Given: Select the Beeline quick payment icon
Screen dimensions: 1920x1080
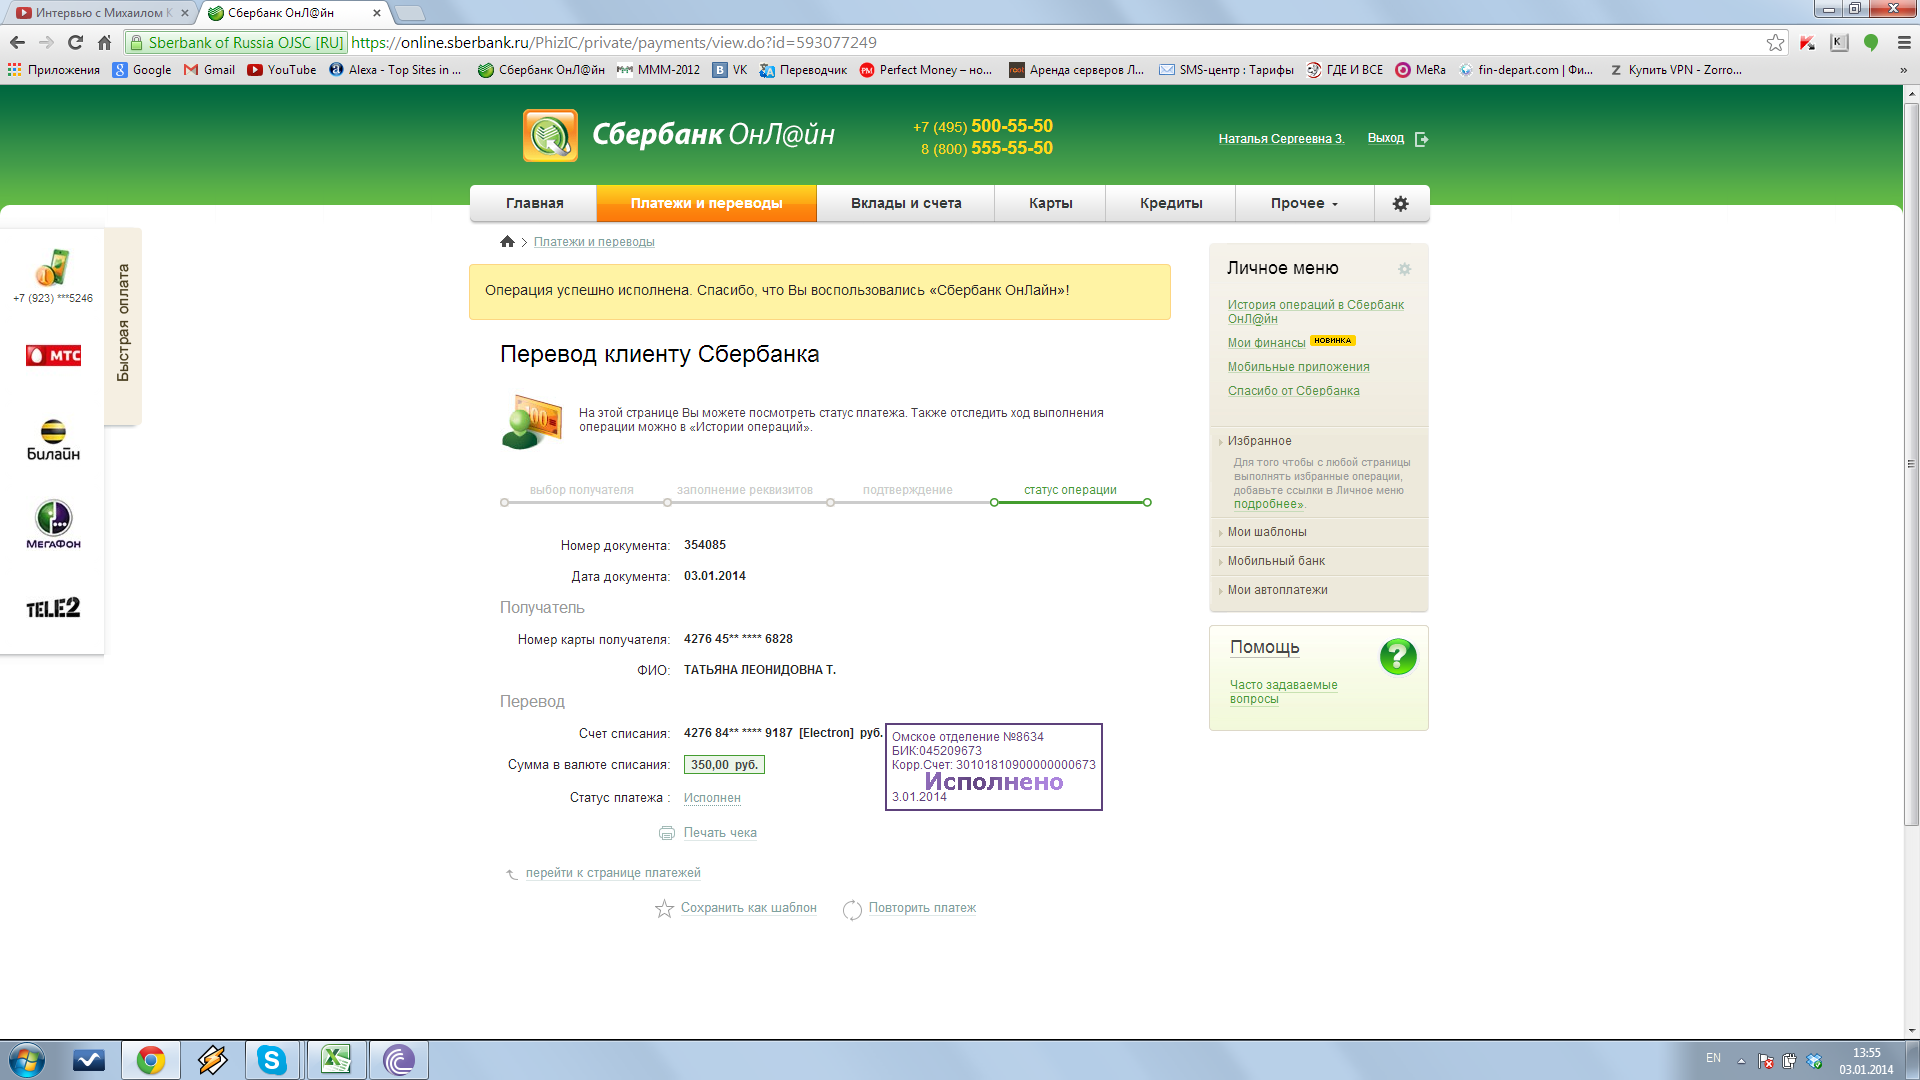Looking at the screenshot, I should click(53, 440).
